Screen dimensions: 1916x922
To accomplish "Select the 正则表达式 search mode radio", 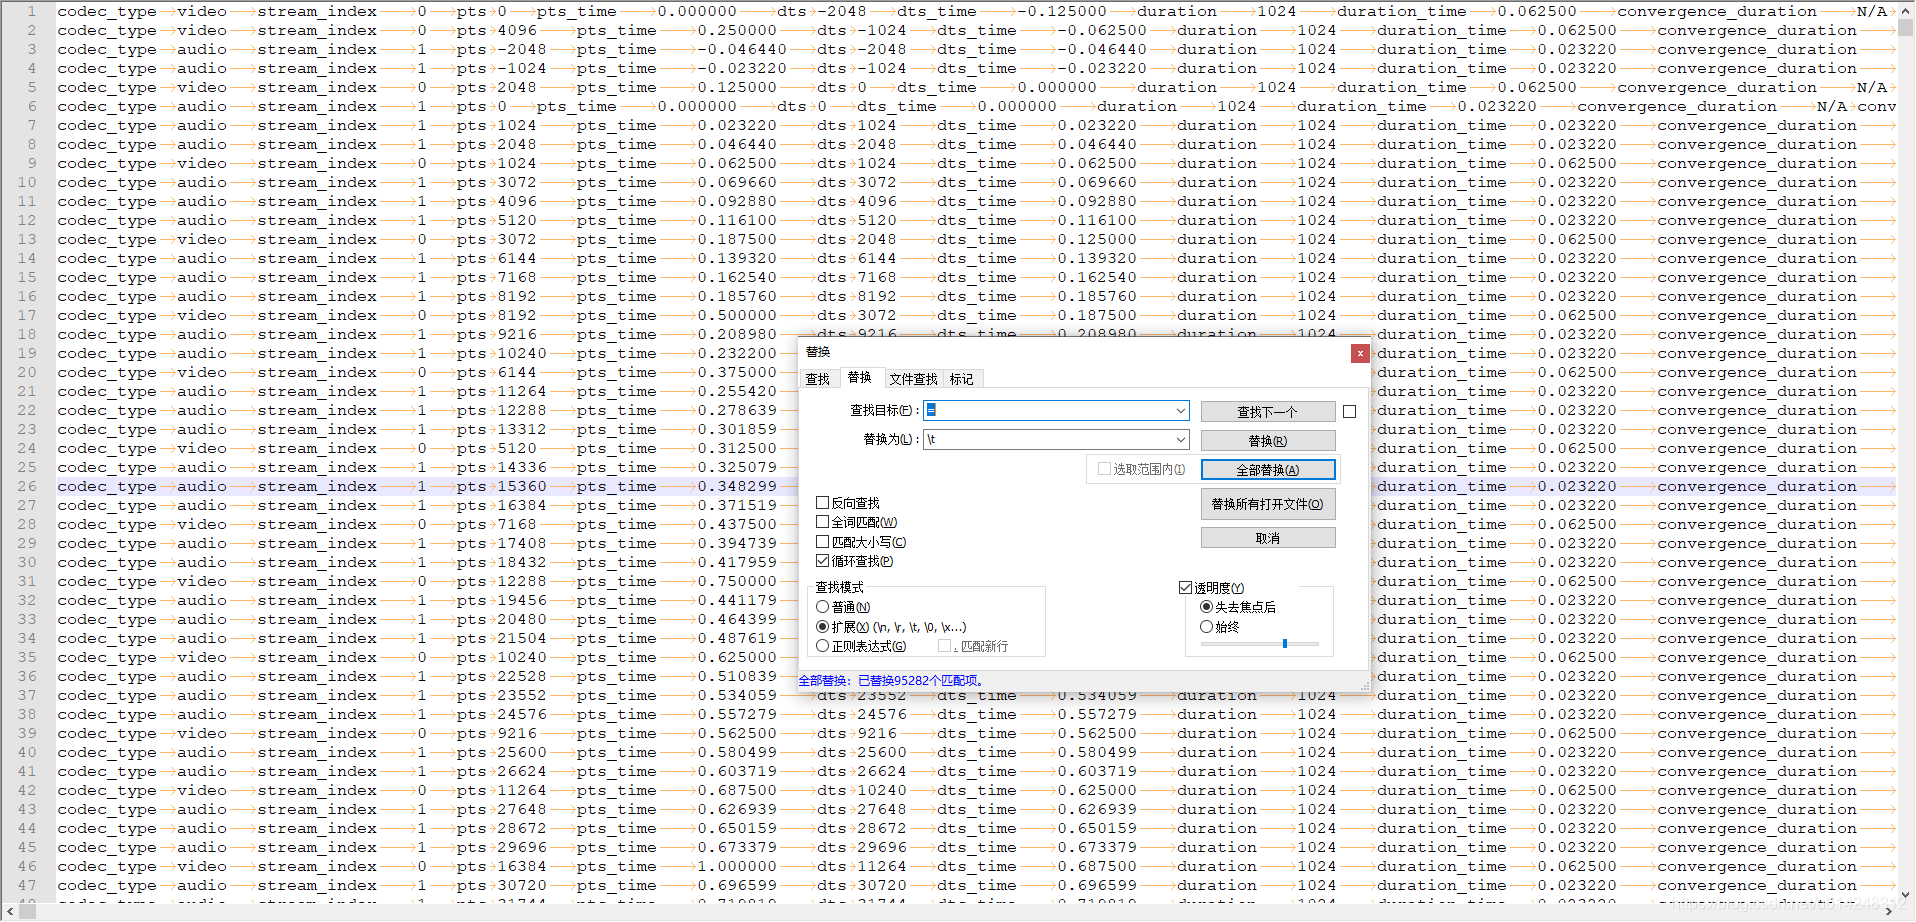I will point(822,646).
